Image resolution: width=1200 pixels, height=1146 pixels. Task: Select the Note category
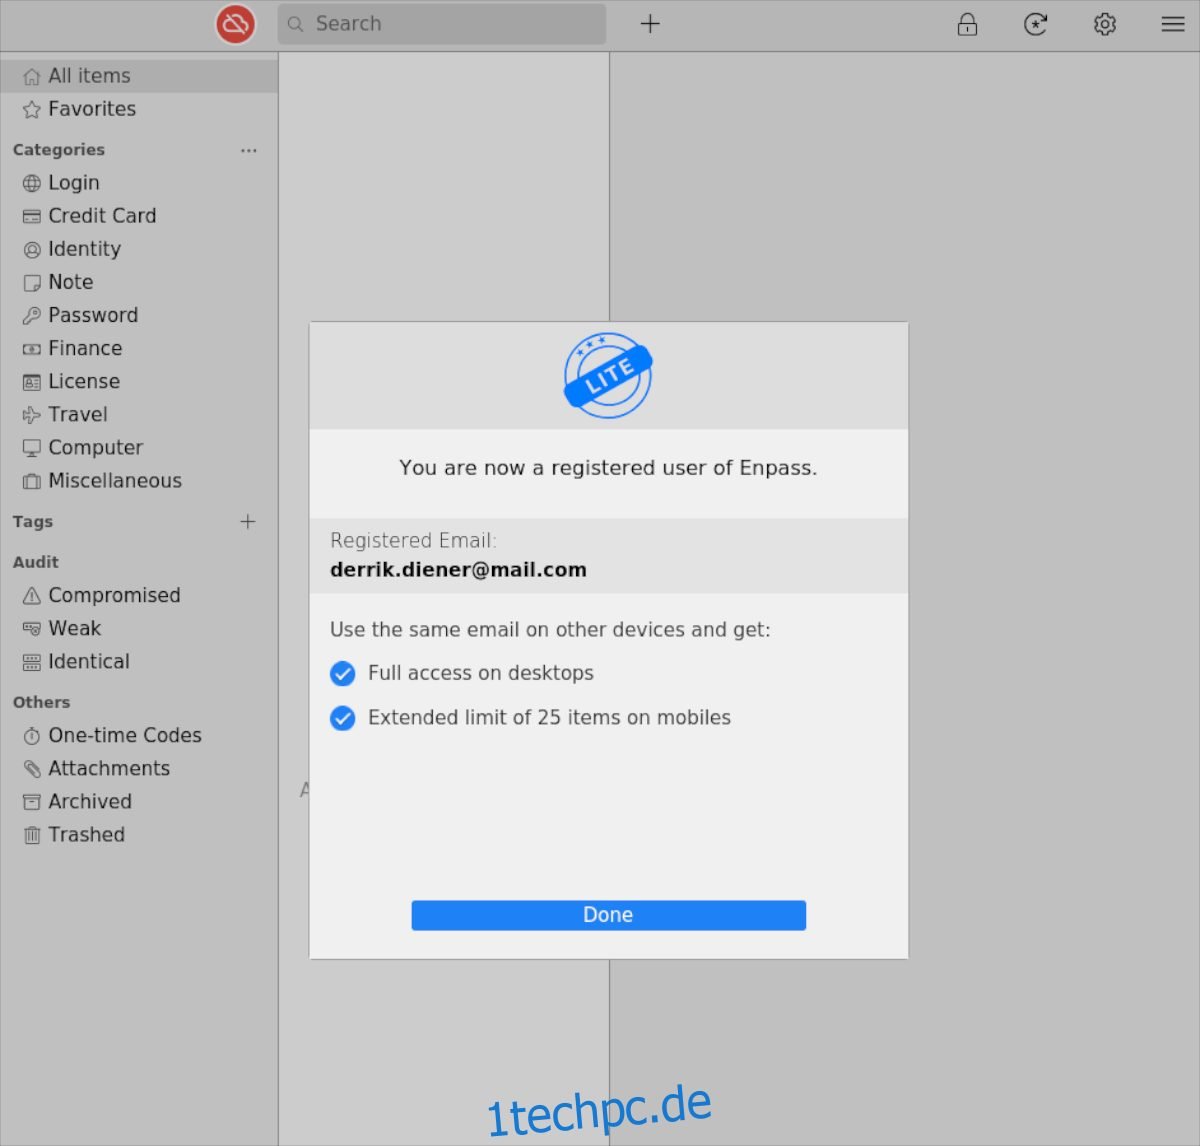(139, 282)
